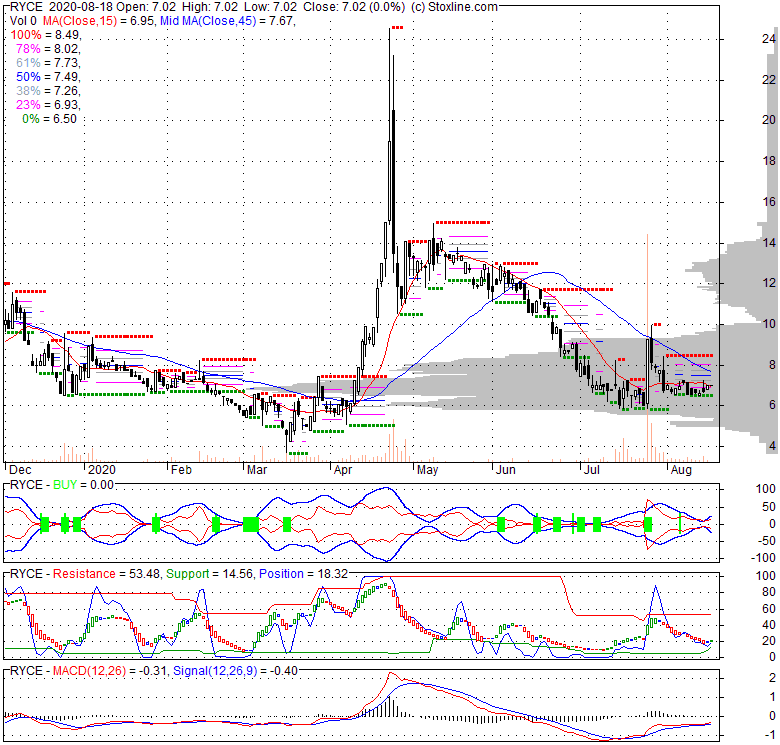Click the 'Mid MA(Close,45) = 7.67' label

point(227,21)
